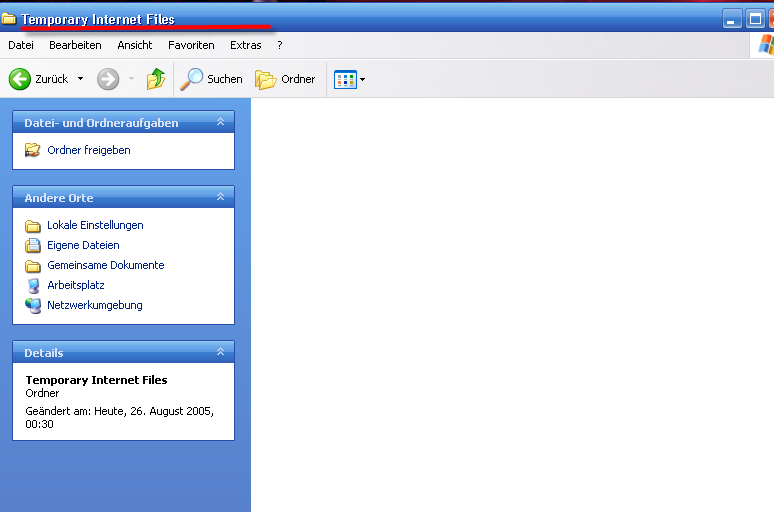Open the forward history dropdown arrow
Viewport: 774px width, 512px height.
[x=131, y=79]
